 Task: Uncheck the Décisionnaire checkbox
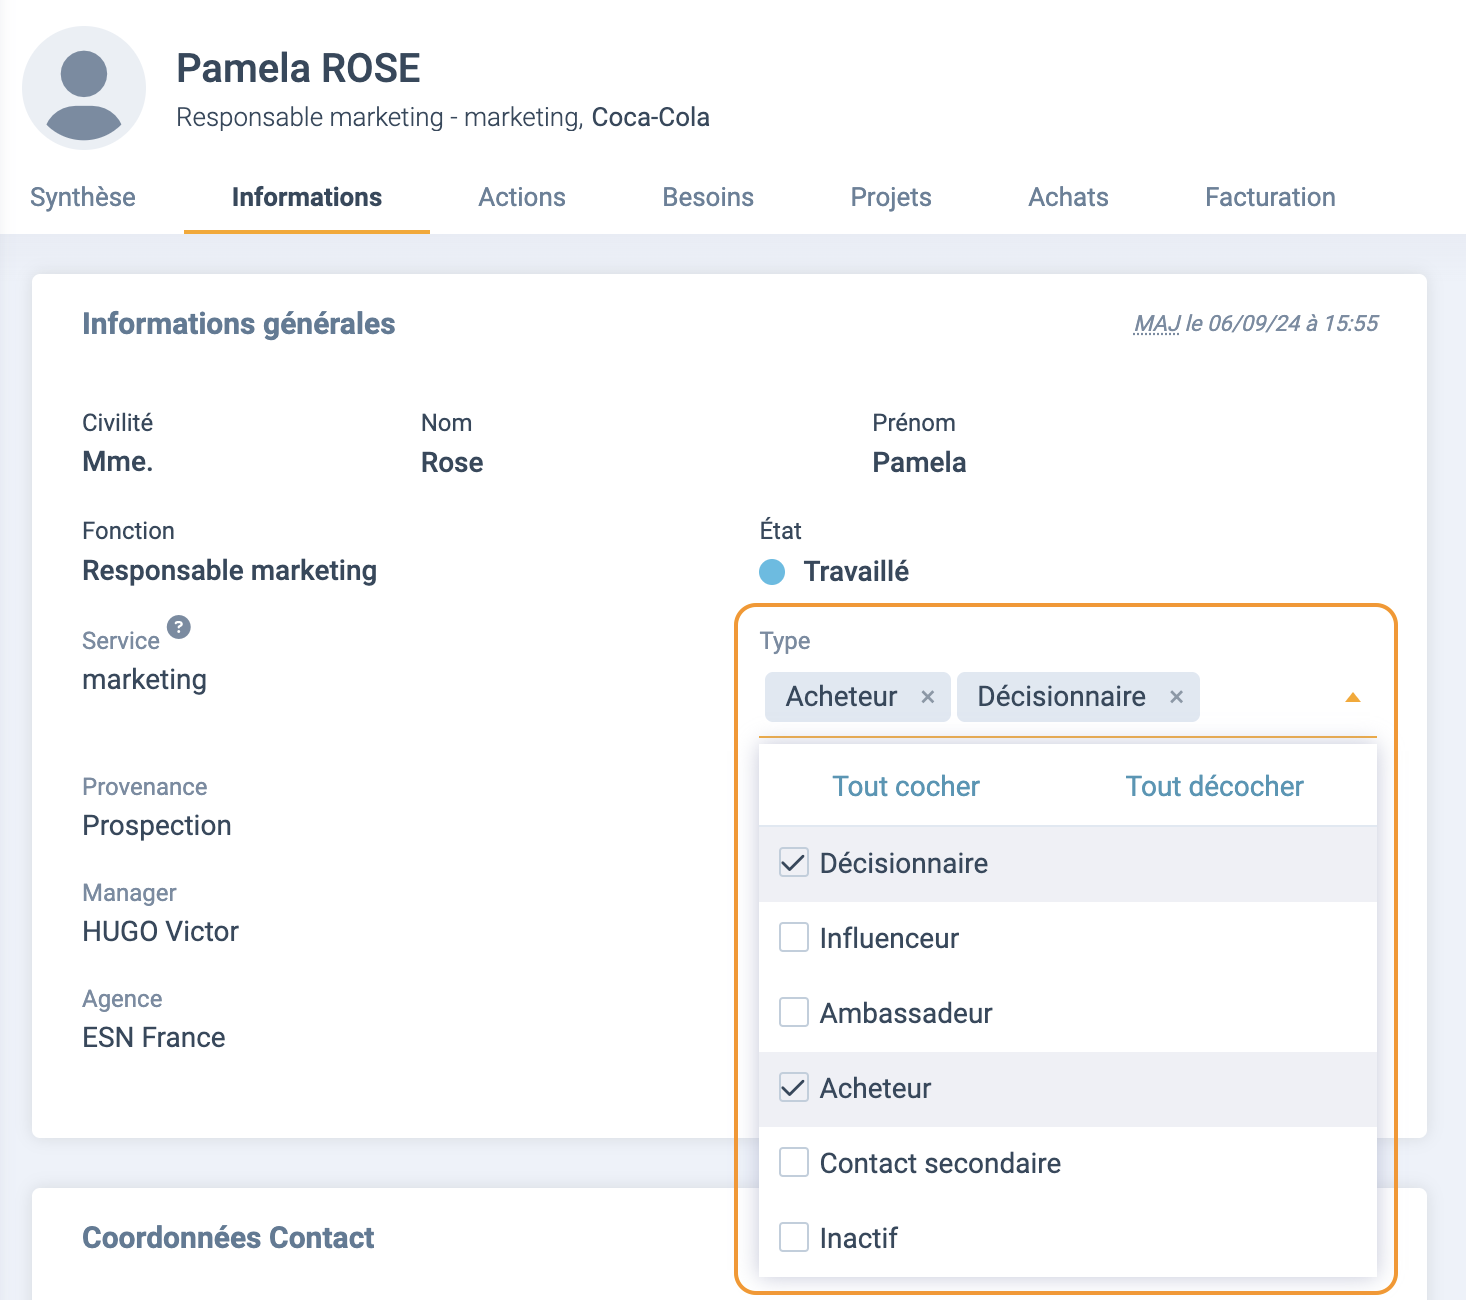point(794,863)
